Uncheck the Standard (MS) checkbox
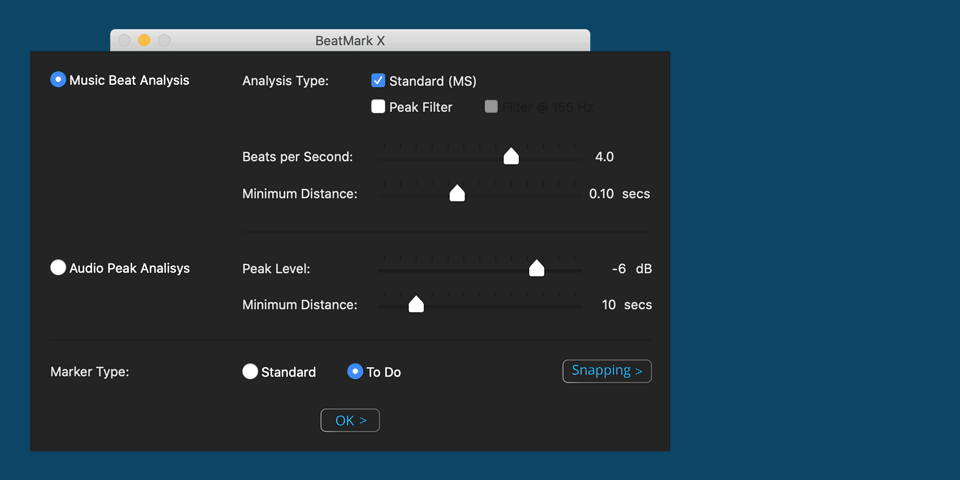960x480 pixels. (378, 80)
